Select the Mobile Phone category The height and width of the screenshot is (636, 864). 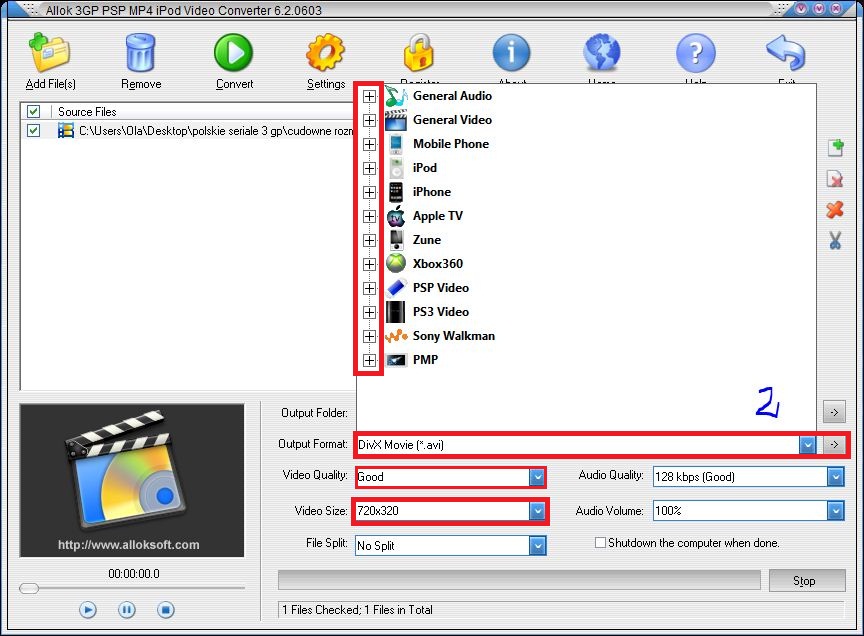(451, 144)
